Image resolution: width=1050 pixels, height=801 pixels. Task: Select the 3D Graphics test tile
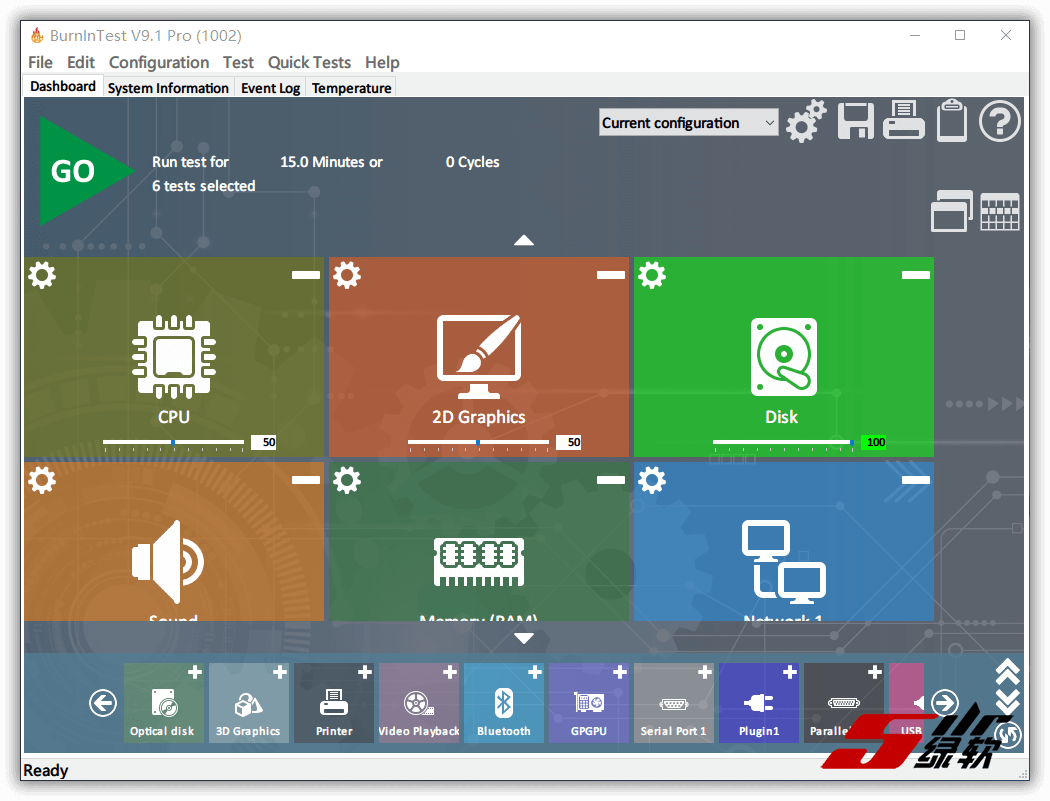point(249,703)
